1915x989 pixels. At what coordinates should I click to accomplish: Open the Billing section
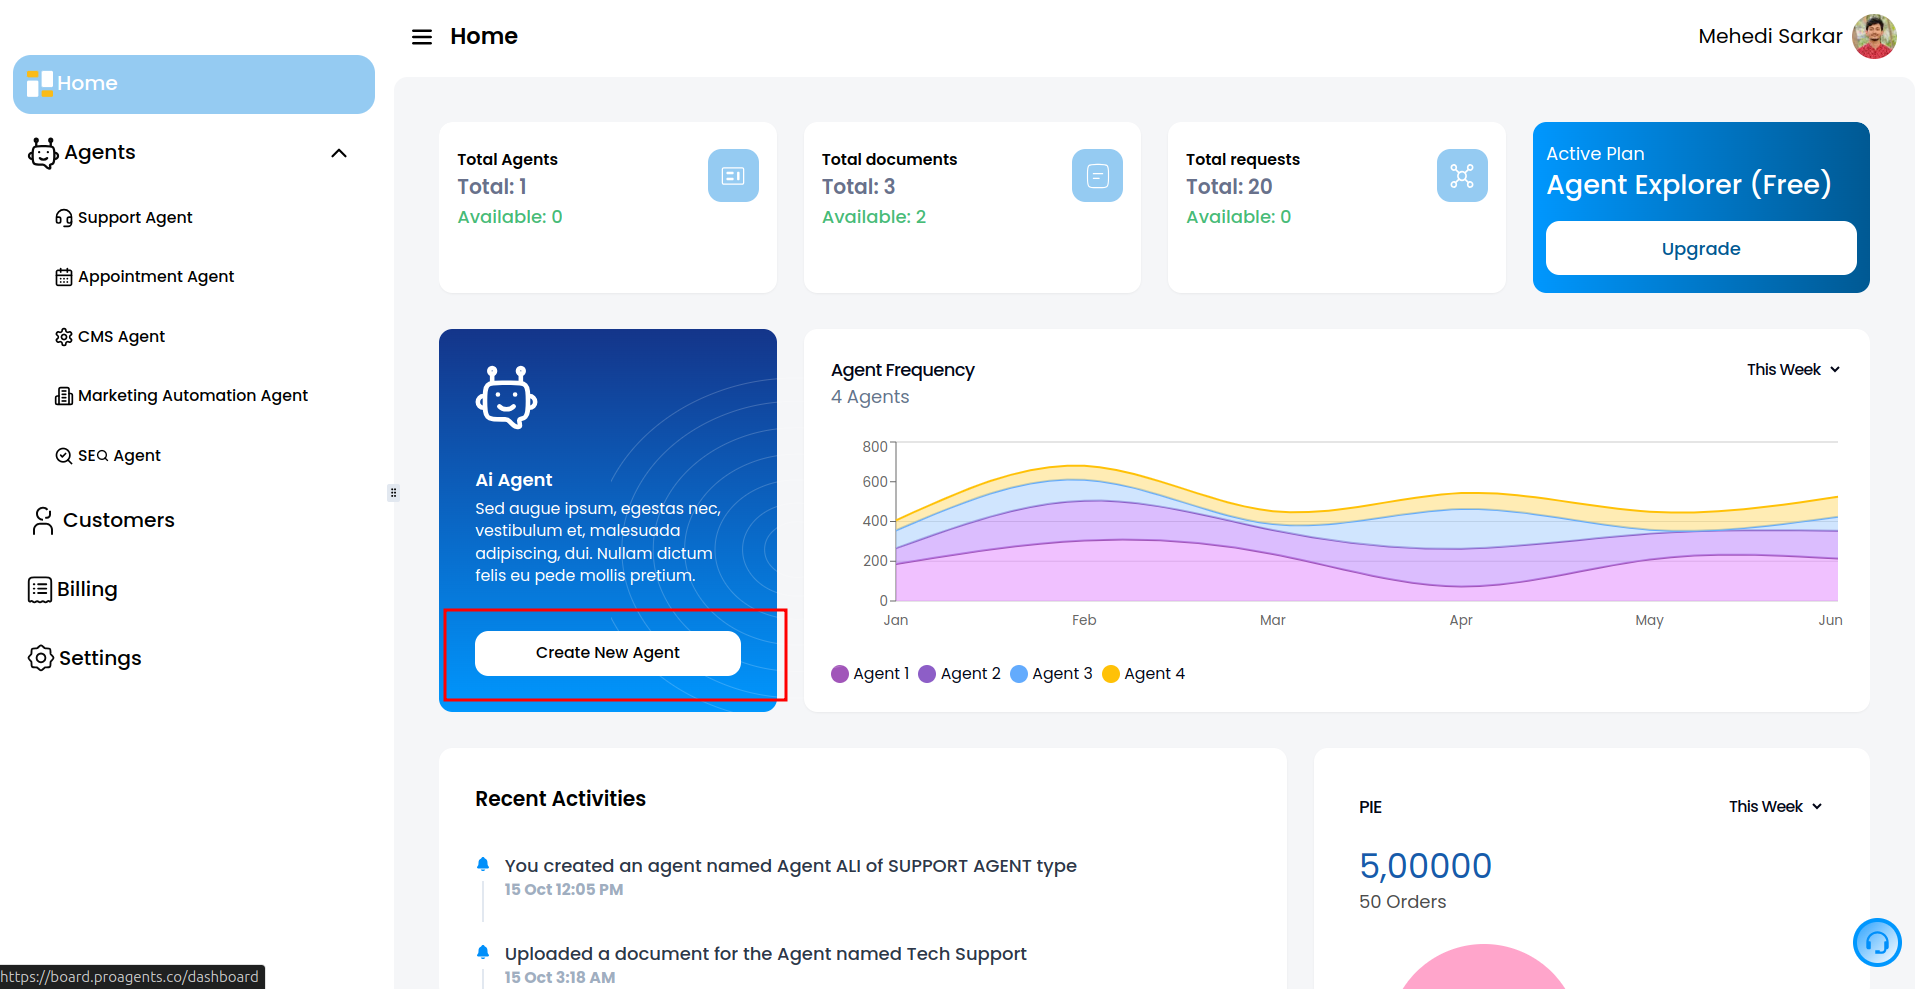pos(87,589)
